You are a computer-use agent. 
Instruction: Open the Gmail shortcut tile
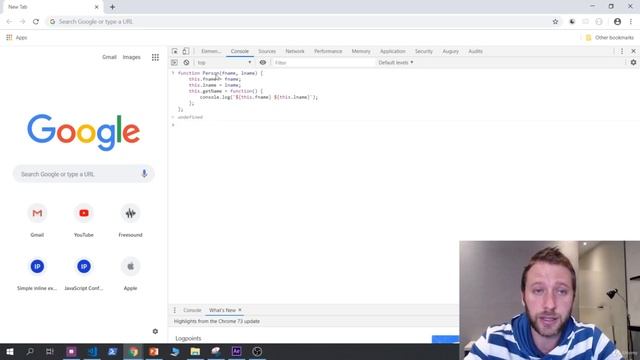[x=37, y=220]
